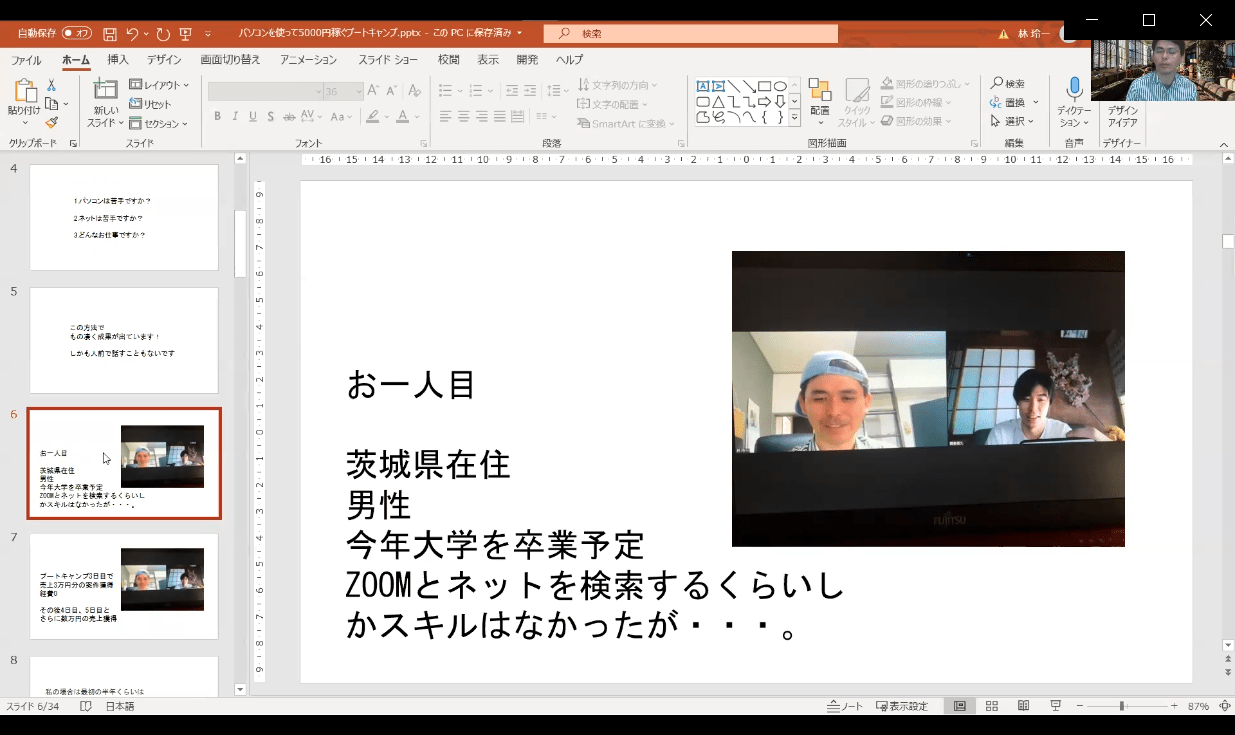Click the zoom slider in the status bar

click(1122, 706)
